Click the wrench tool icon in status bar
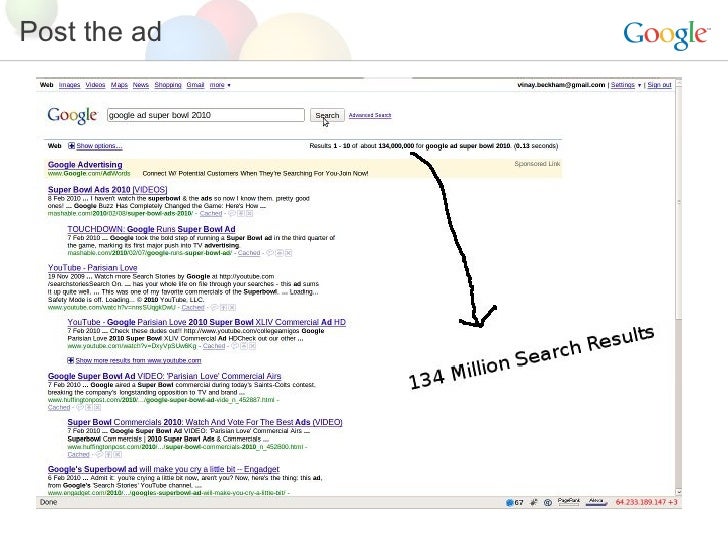Screen dimensions: 728x546 pyautogui.click(x=534, y=502)
